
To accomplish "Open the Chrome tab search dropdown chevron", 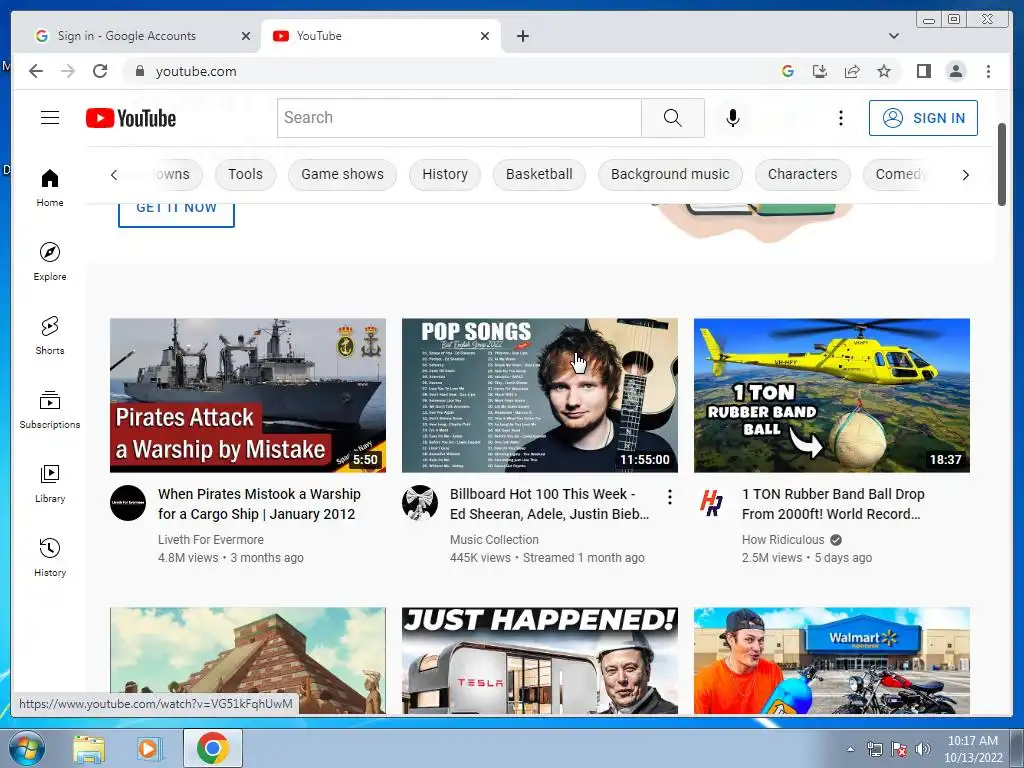I will [893, 36].
